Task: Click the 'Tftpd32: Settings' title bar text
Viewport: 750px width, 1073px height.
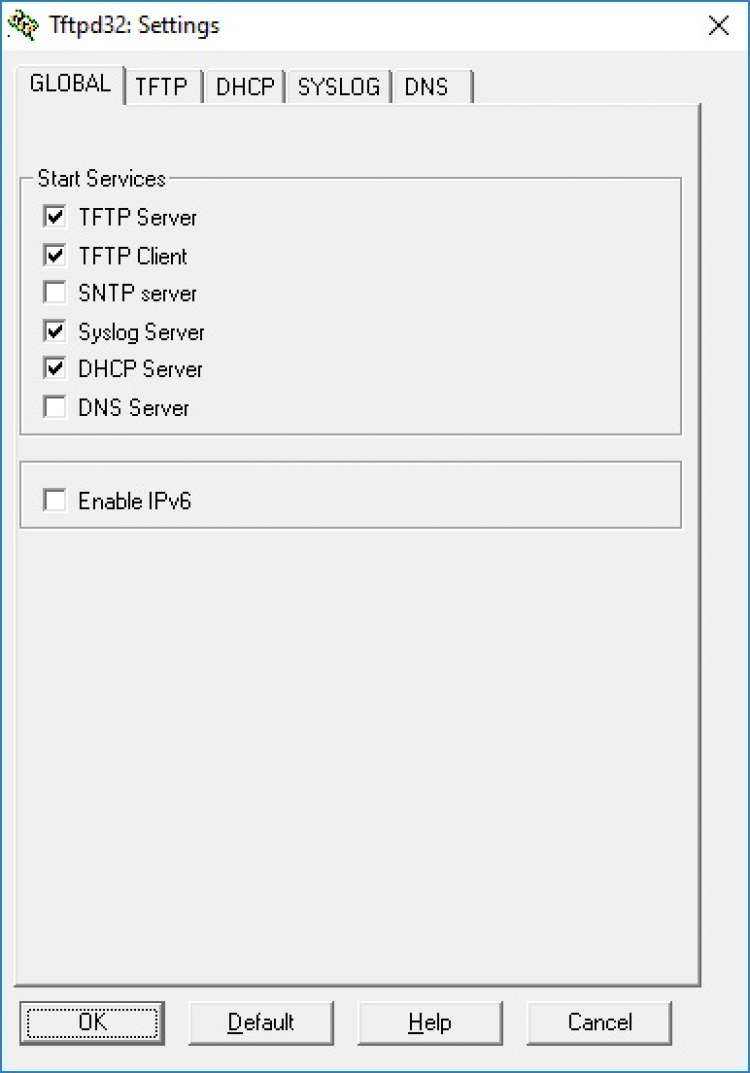Action: [x=134, y=26]
